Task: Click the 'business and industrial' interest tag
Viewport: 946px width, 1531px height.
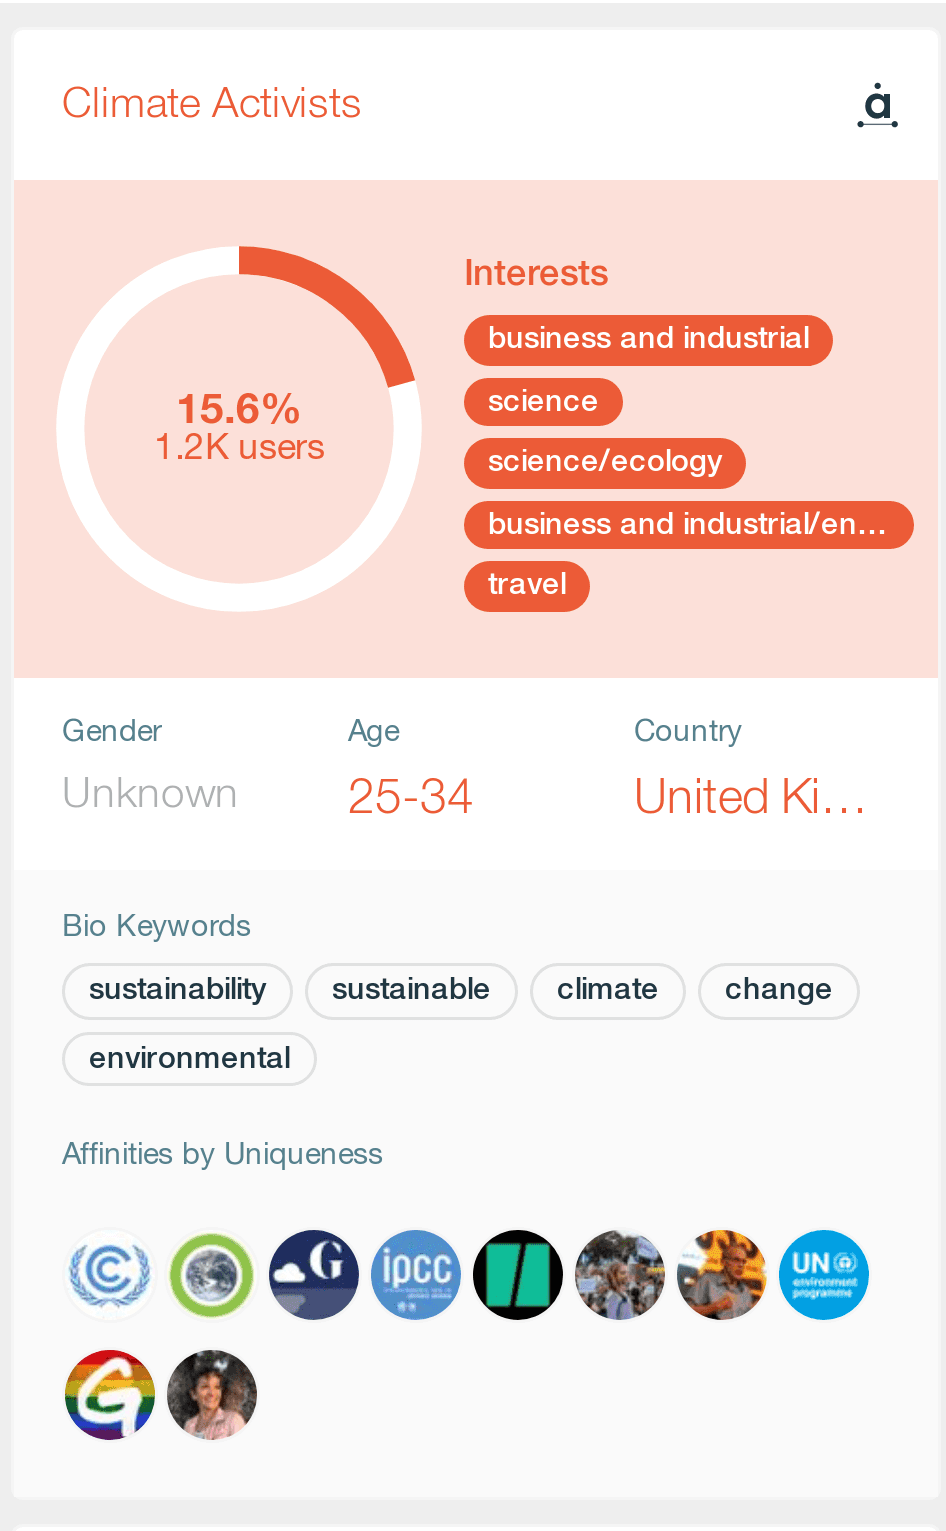Action: click(x=648, y=340)
